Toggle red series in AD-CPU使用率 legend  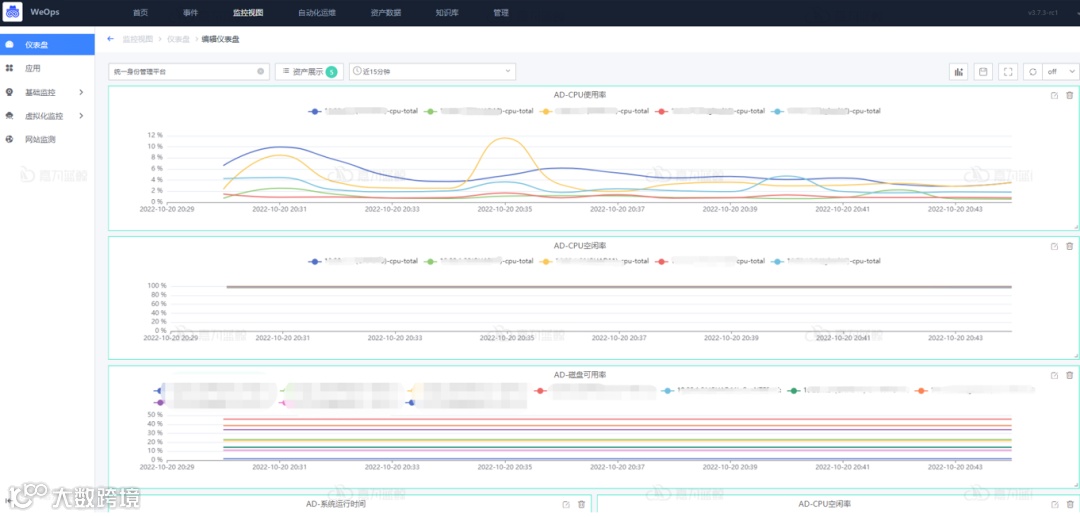pyautogui.click(x=710, y=111)
